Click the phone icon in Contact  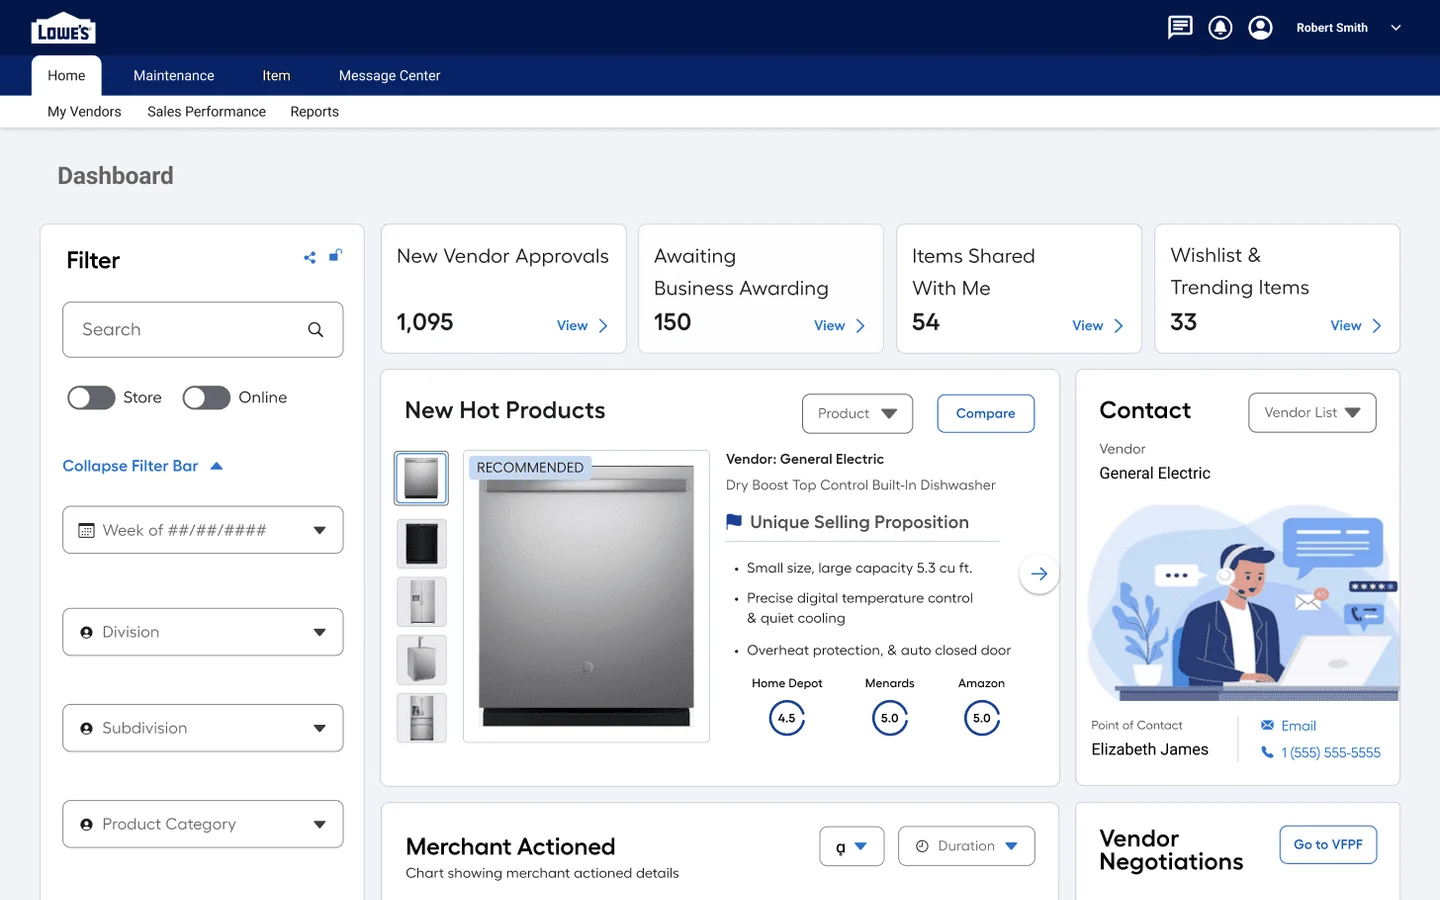[1267, 752]
